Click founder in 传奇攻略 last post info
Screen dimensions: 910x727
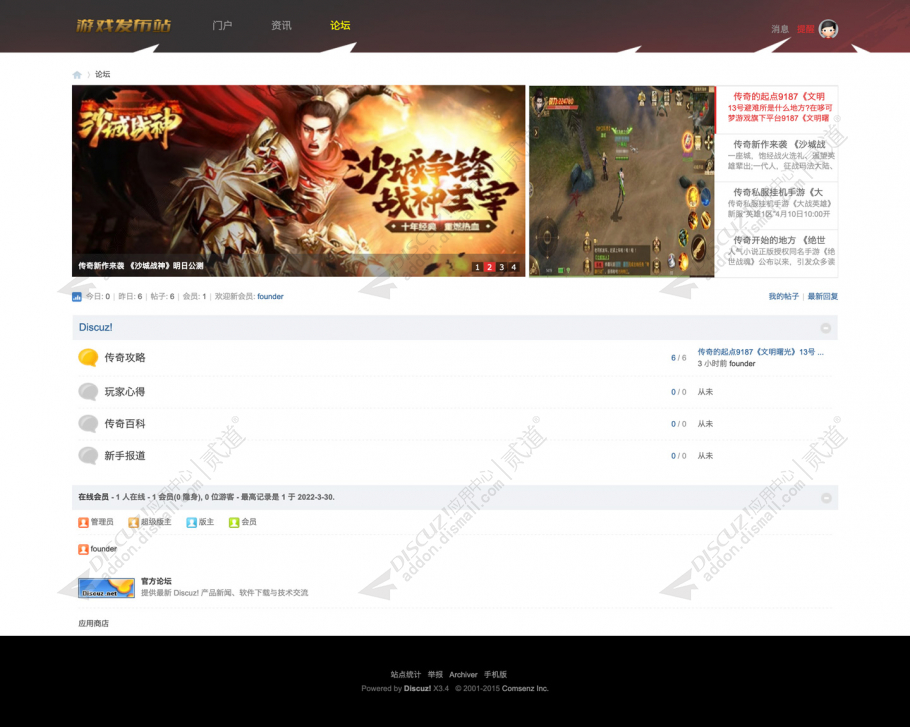click(x=742, y=364)
